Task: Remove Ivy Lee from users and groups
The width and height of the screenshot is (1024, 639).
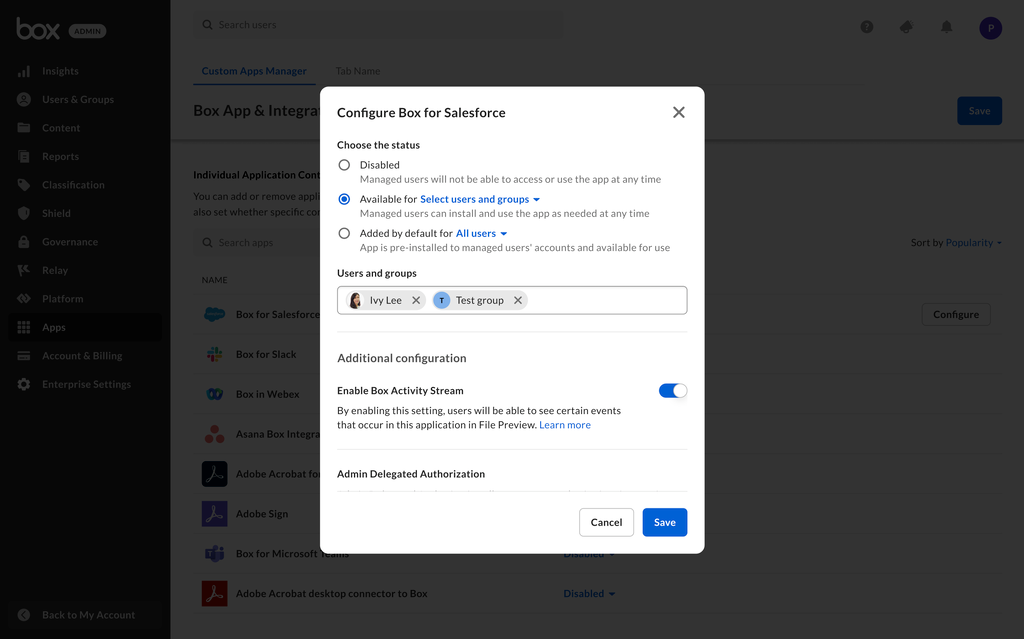Action: 416,300
